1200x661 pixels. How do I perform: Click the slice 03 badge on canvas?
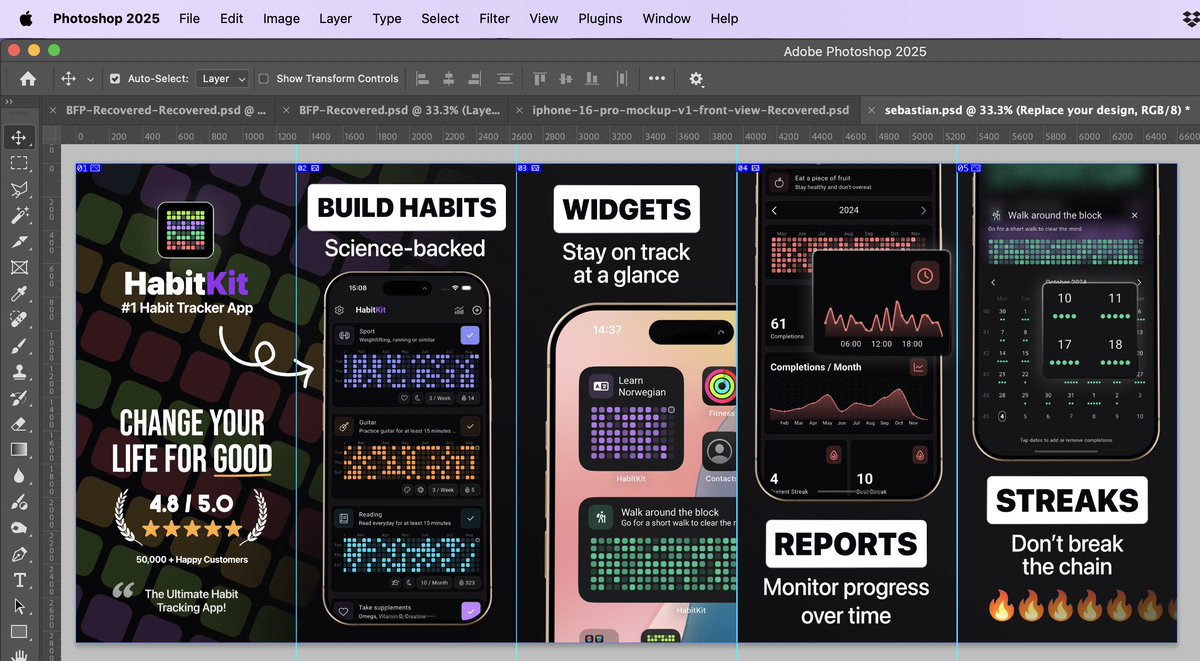point(529,168)
